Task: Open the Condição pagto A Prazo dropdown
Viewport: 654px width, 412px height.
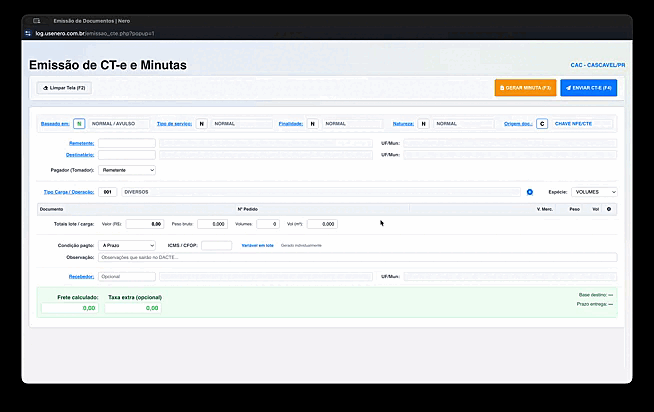Action: click(x=128, y=245)
